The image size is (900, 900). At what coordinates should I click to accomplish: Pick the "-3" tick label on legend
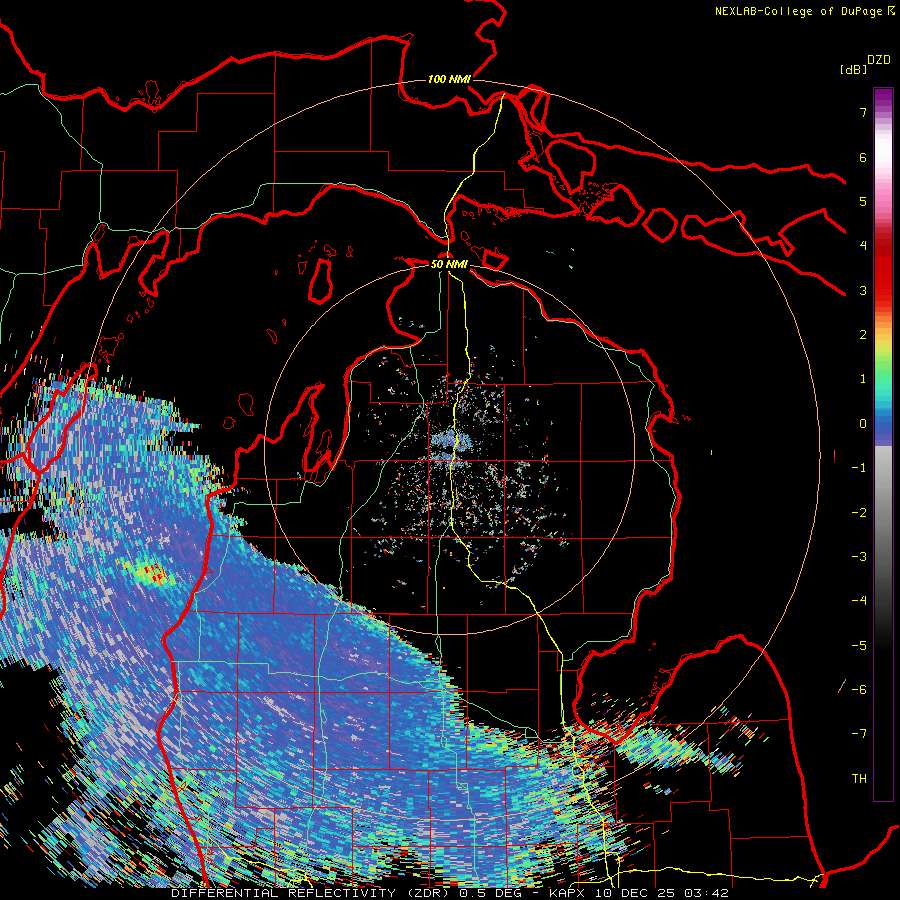point(859,557)
